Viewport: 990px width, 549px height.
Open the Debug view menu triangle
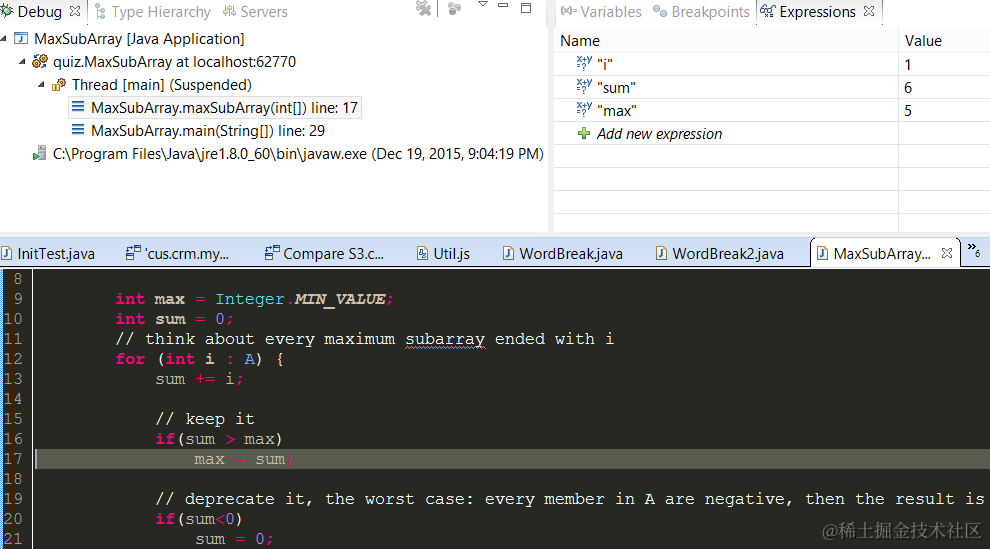click(x=483, y=4)
